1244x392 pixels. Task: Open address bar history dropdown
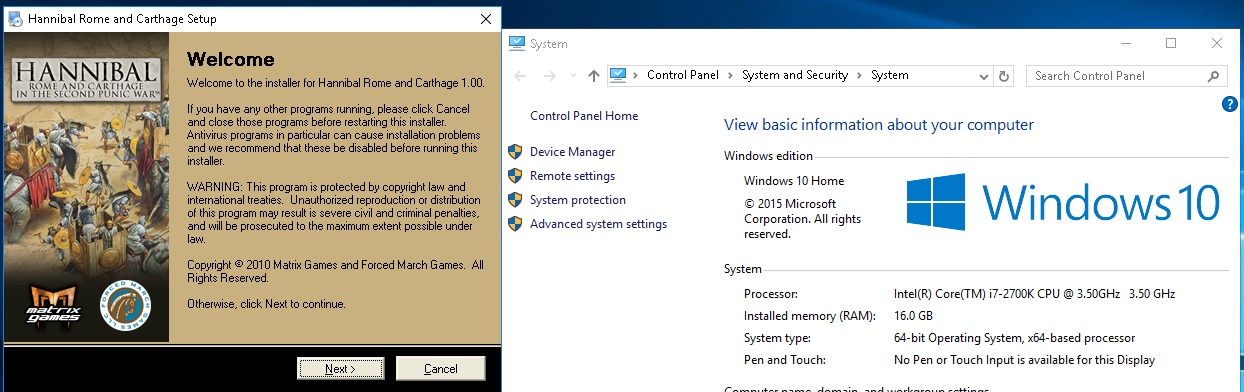(x=983, y=76)
